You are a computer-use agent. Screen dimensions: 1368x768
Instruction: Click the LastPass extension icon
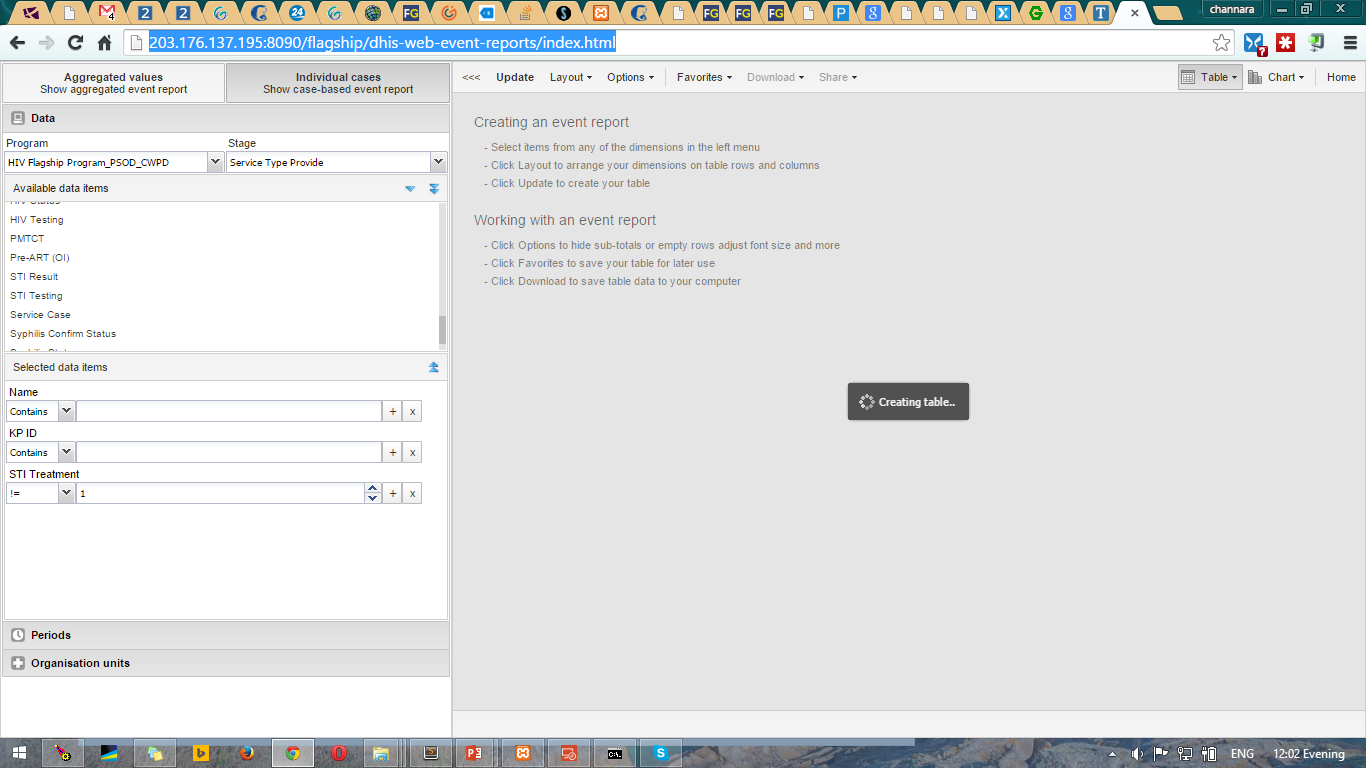(x=1285, y=43)
